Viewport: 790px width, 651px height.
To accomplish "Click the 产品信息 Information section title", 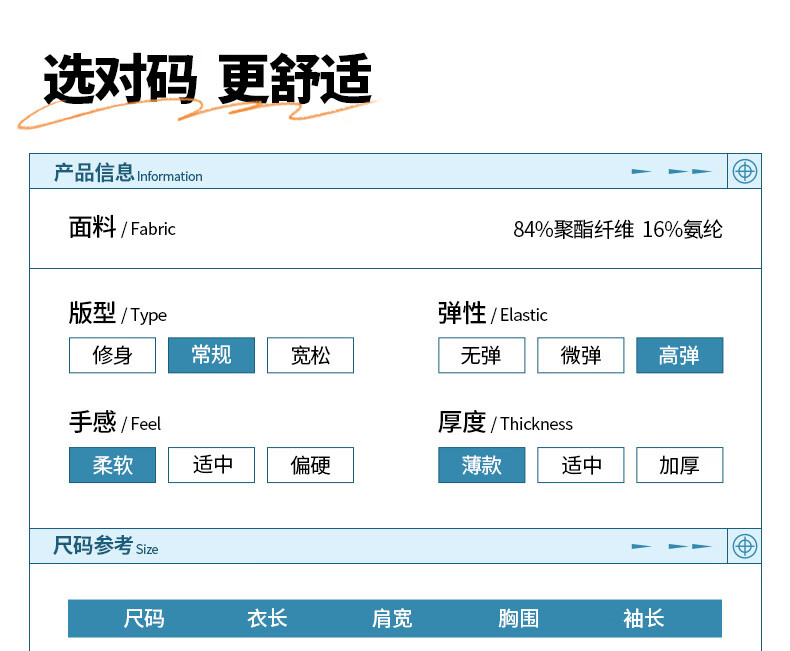I will tap(128, 173).
